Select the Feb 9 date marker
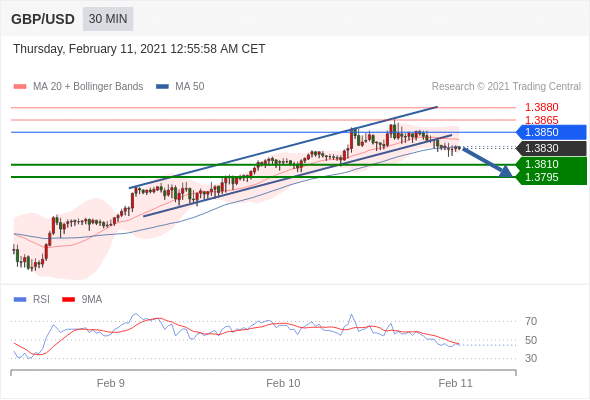 [x=111, y=383]
